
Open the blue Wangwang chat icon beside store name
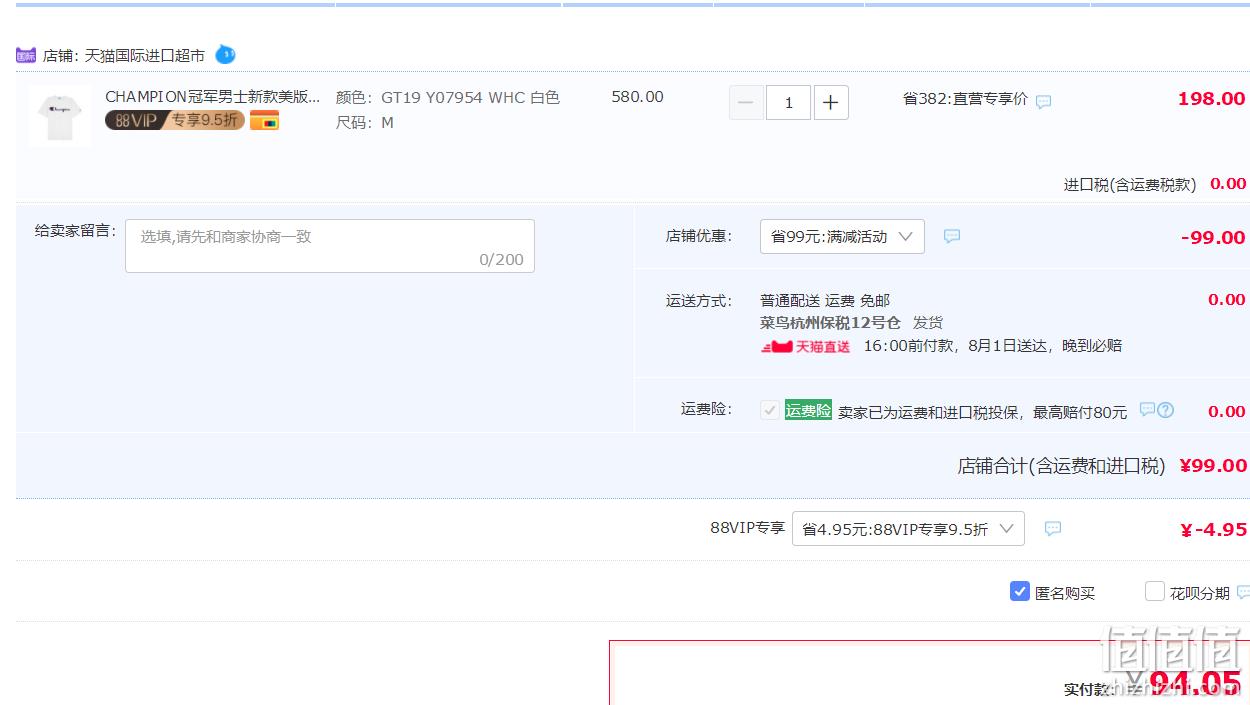coord(225,54)
